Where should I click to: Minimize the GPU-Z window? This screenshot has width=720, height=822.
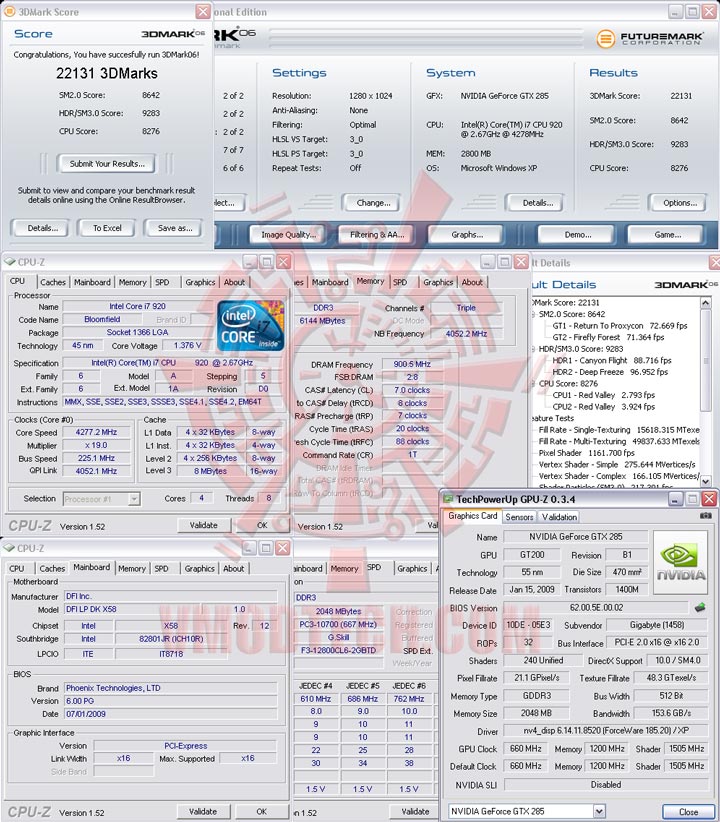675,499
